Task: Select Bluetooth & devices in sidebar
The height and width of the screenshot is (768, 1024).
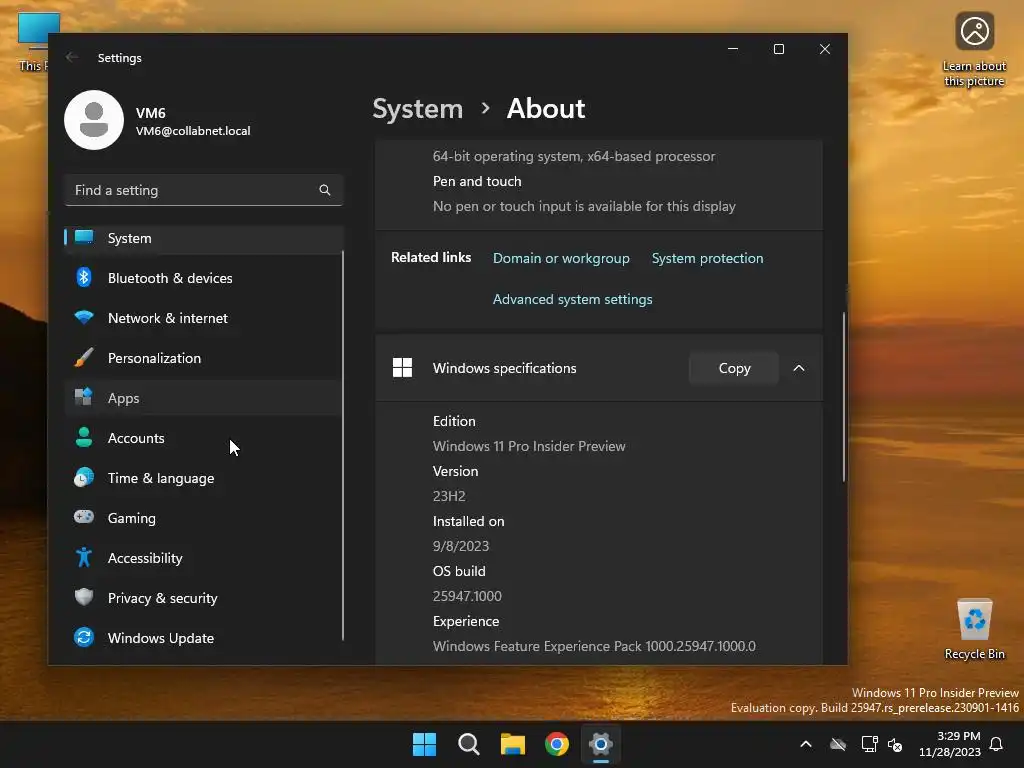Action: (x=204, y=278)
